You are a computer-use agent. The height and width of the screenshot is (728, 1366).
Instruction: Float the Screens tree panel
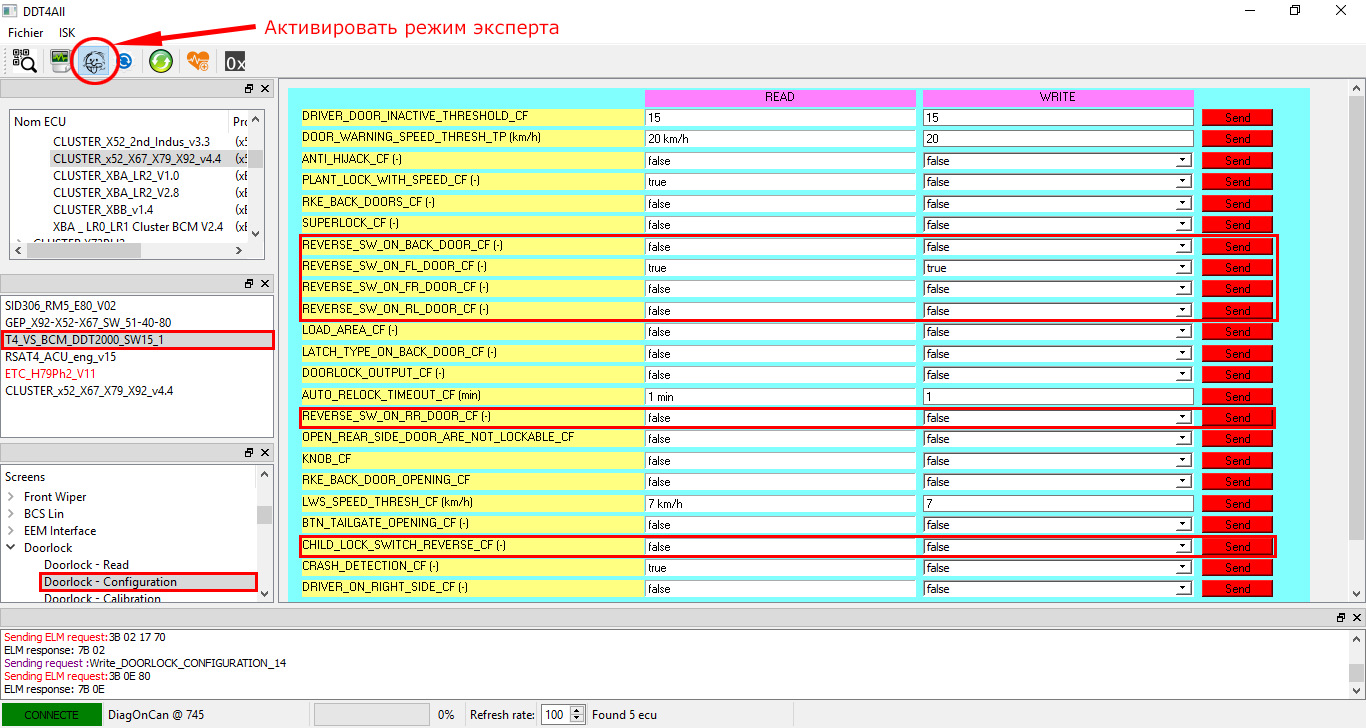tap(249, 453)
